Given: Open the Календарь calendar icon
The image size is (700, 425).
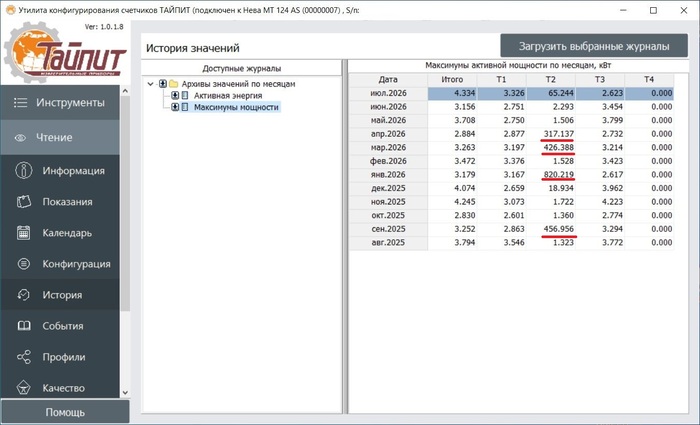Looking at the screenshot, I should pyautogui.click(x=24, y=233).
